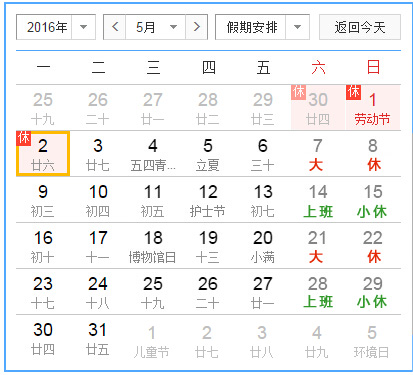Image resolution: width=413 pixels, height=375 pixels.
Task: Select highlighted day 2 廿六
Action: [x=43, y=154]
